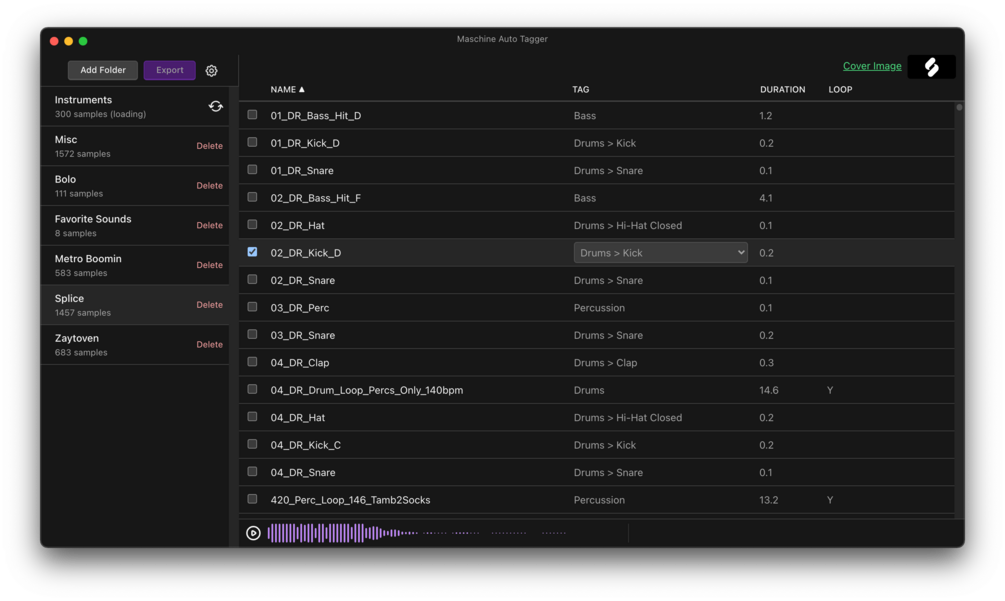Delete the Zaytoven folder
1005x601 pixels.
click(210, 345)
